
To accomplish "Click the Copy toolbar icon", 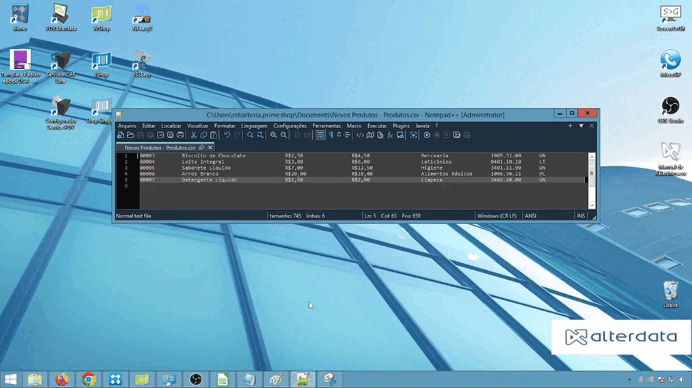I will point(203,135).
